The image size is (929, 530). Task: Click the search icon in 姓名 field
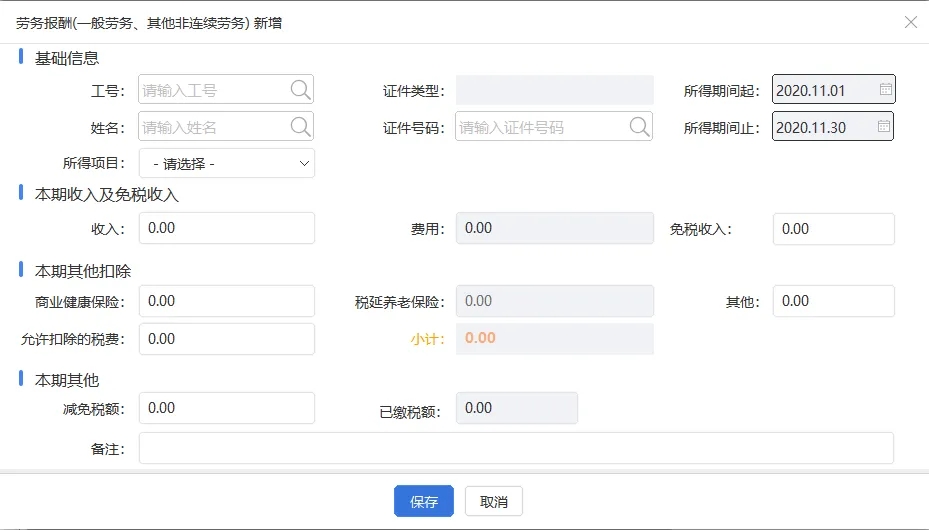click(x=300, y=127)
